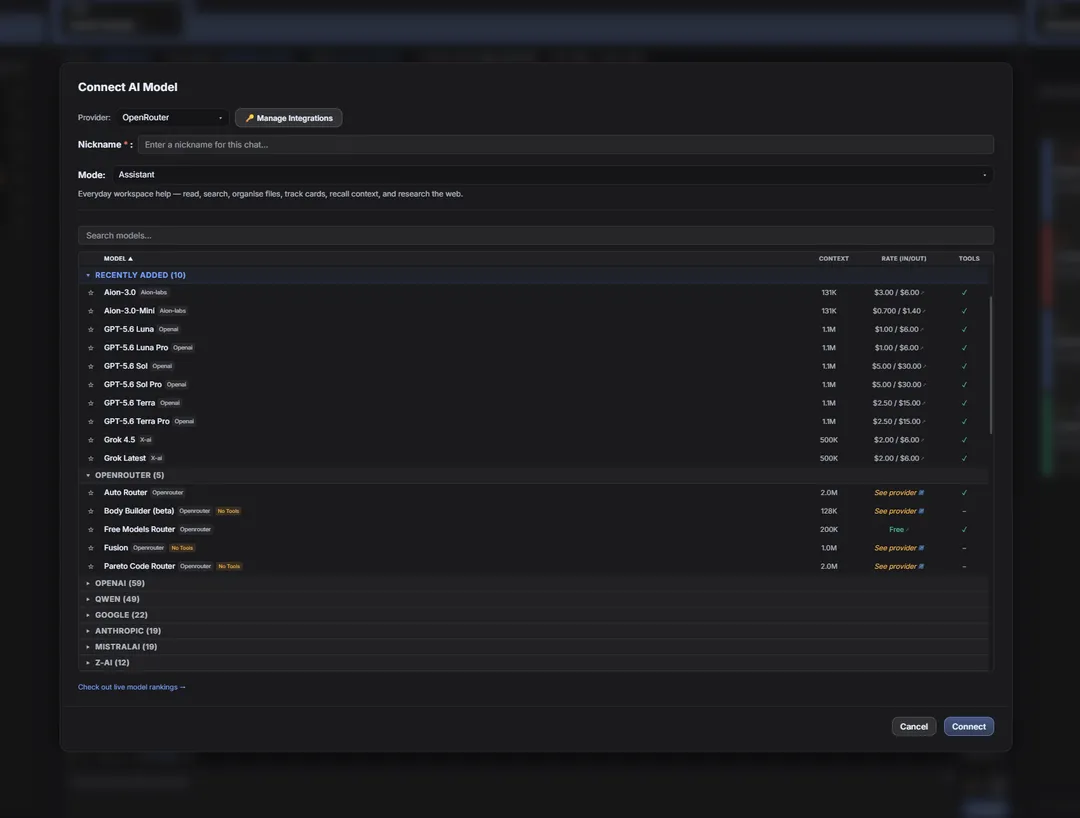1080x818 pixels.
Task: Select the GPT-5.6 Terra Pro row
Action: tap(534, 421)
